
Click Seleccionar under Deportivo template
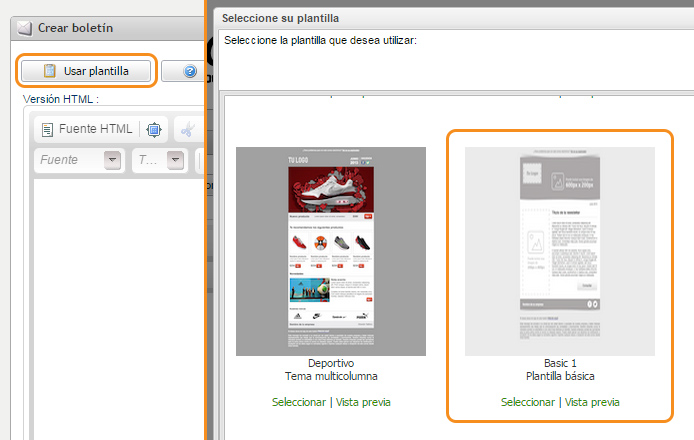(x=299, y=402)
